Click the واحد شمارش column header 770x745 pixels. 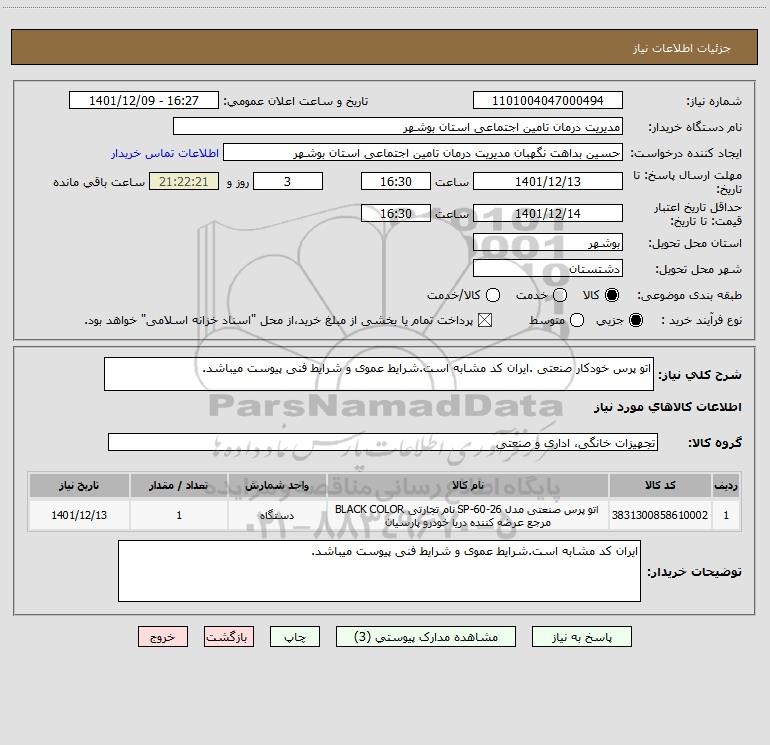[277, 485]
